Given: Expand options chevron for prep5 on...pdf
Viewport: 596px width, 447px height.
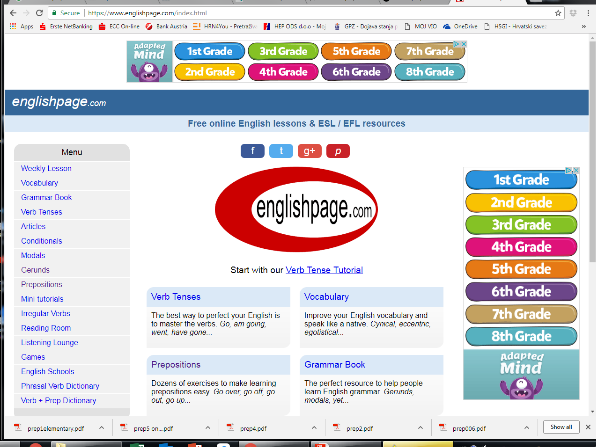Looking at the screenshot, I should (208, 428).
